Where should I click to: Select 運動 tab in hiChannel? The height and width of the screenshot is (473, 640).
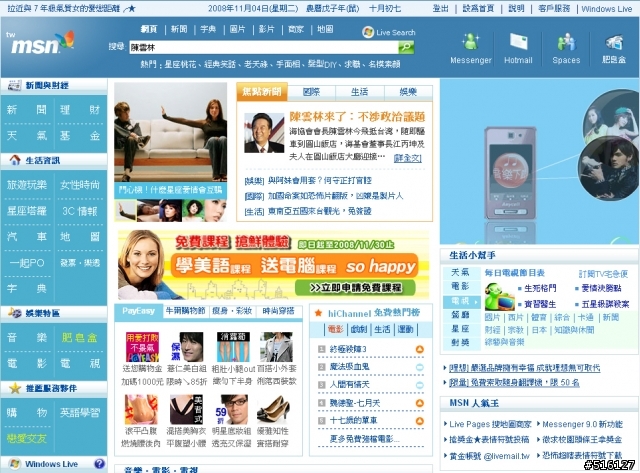pos(405,329)
